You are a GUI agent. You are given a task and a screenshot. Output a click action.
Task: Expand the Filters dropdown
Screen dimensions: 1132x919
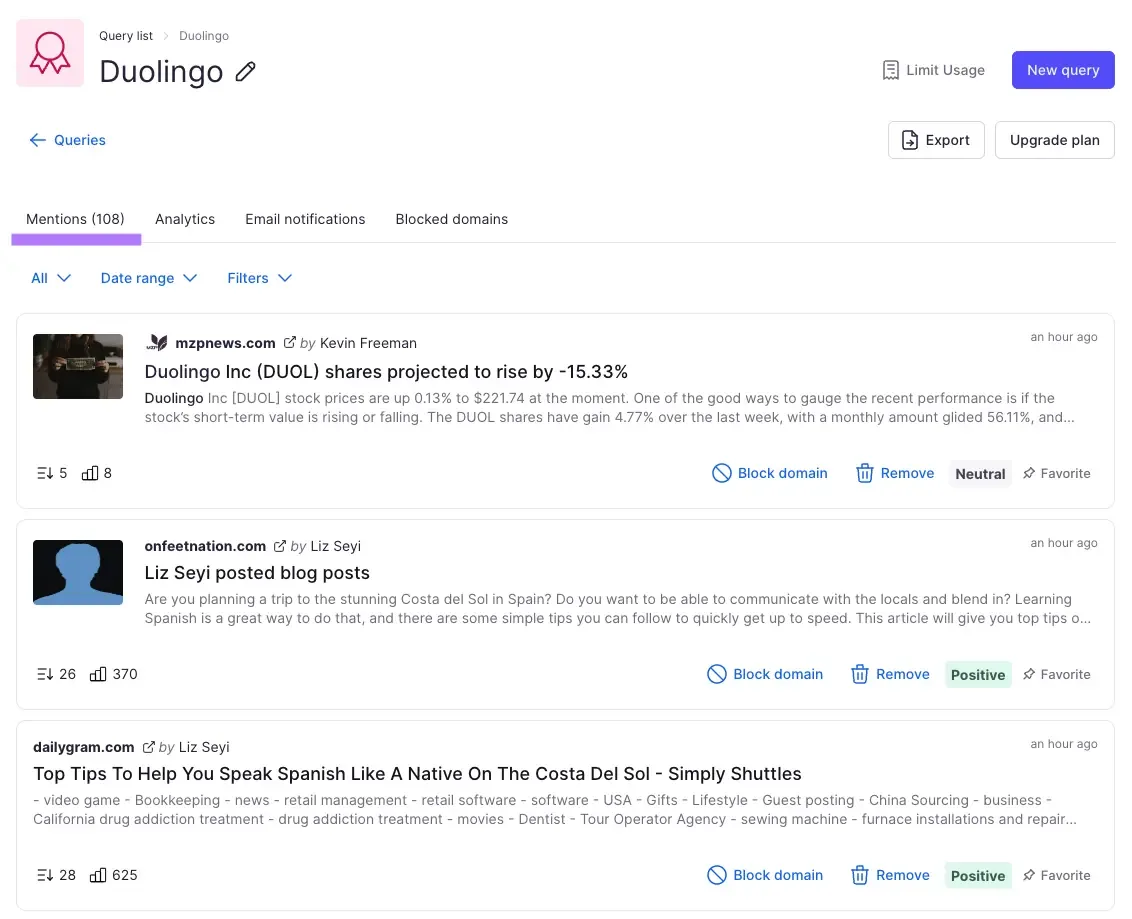pyautogui.click(x=259, y=278)
